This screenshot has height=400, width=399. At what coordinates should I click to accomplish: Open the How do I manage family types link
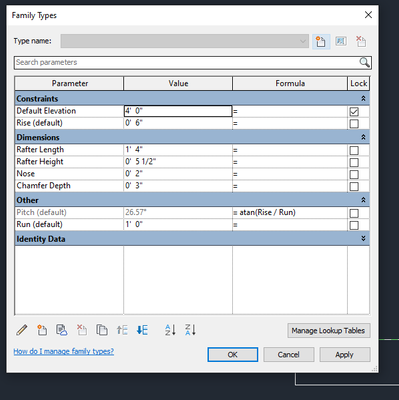(64, 351)
